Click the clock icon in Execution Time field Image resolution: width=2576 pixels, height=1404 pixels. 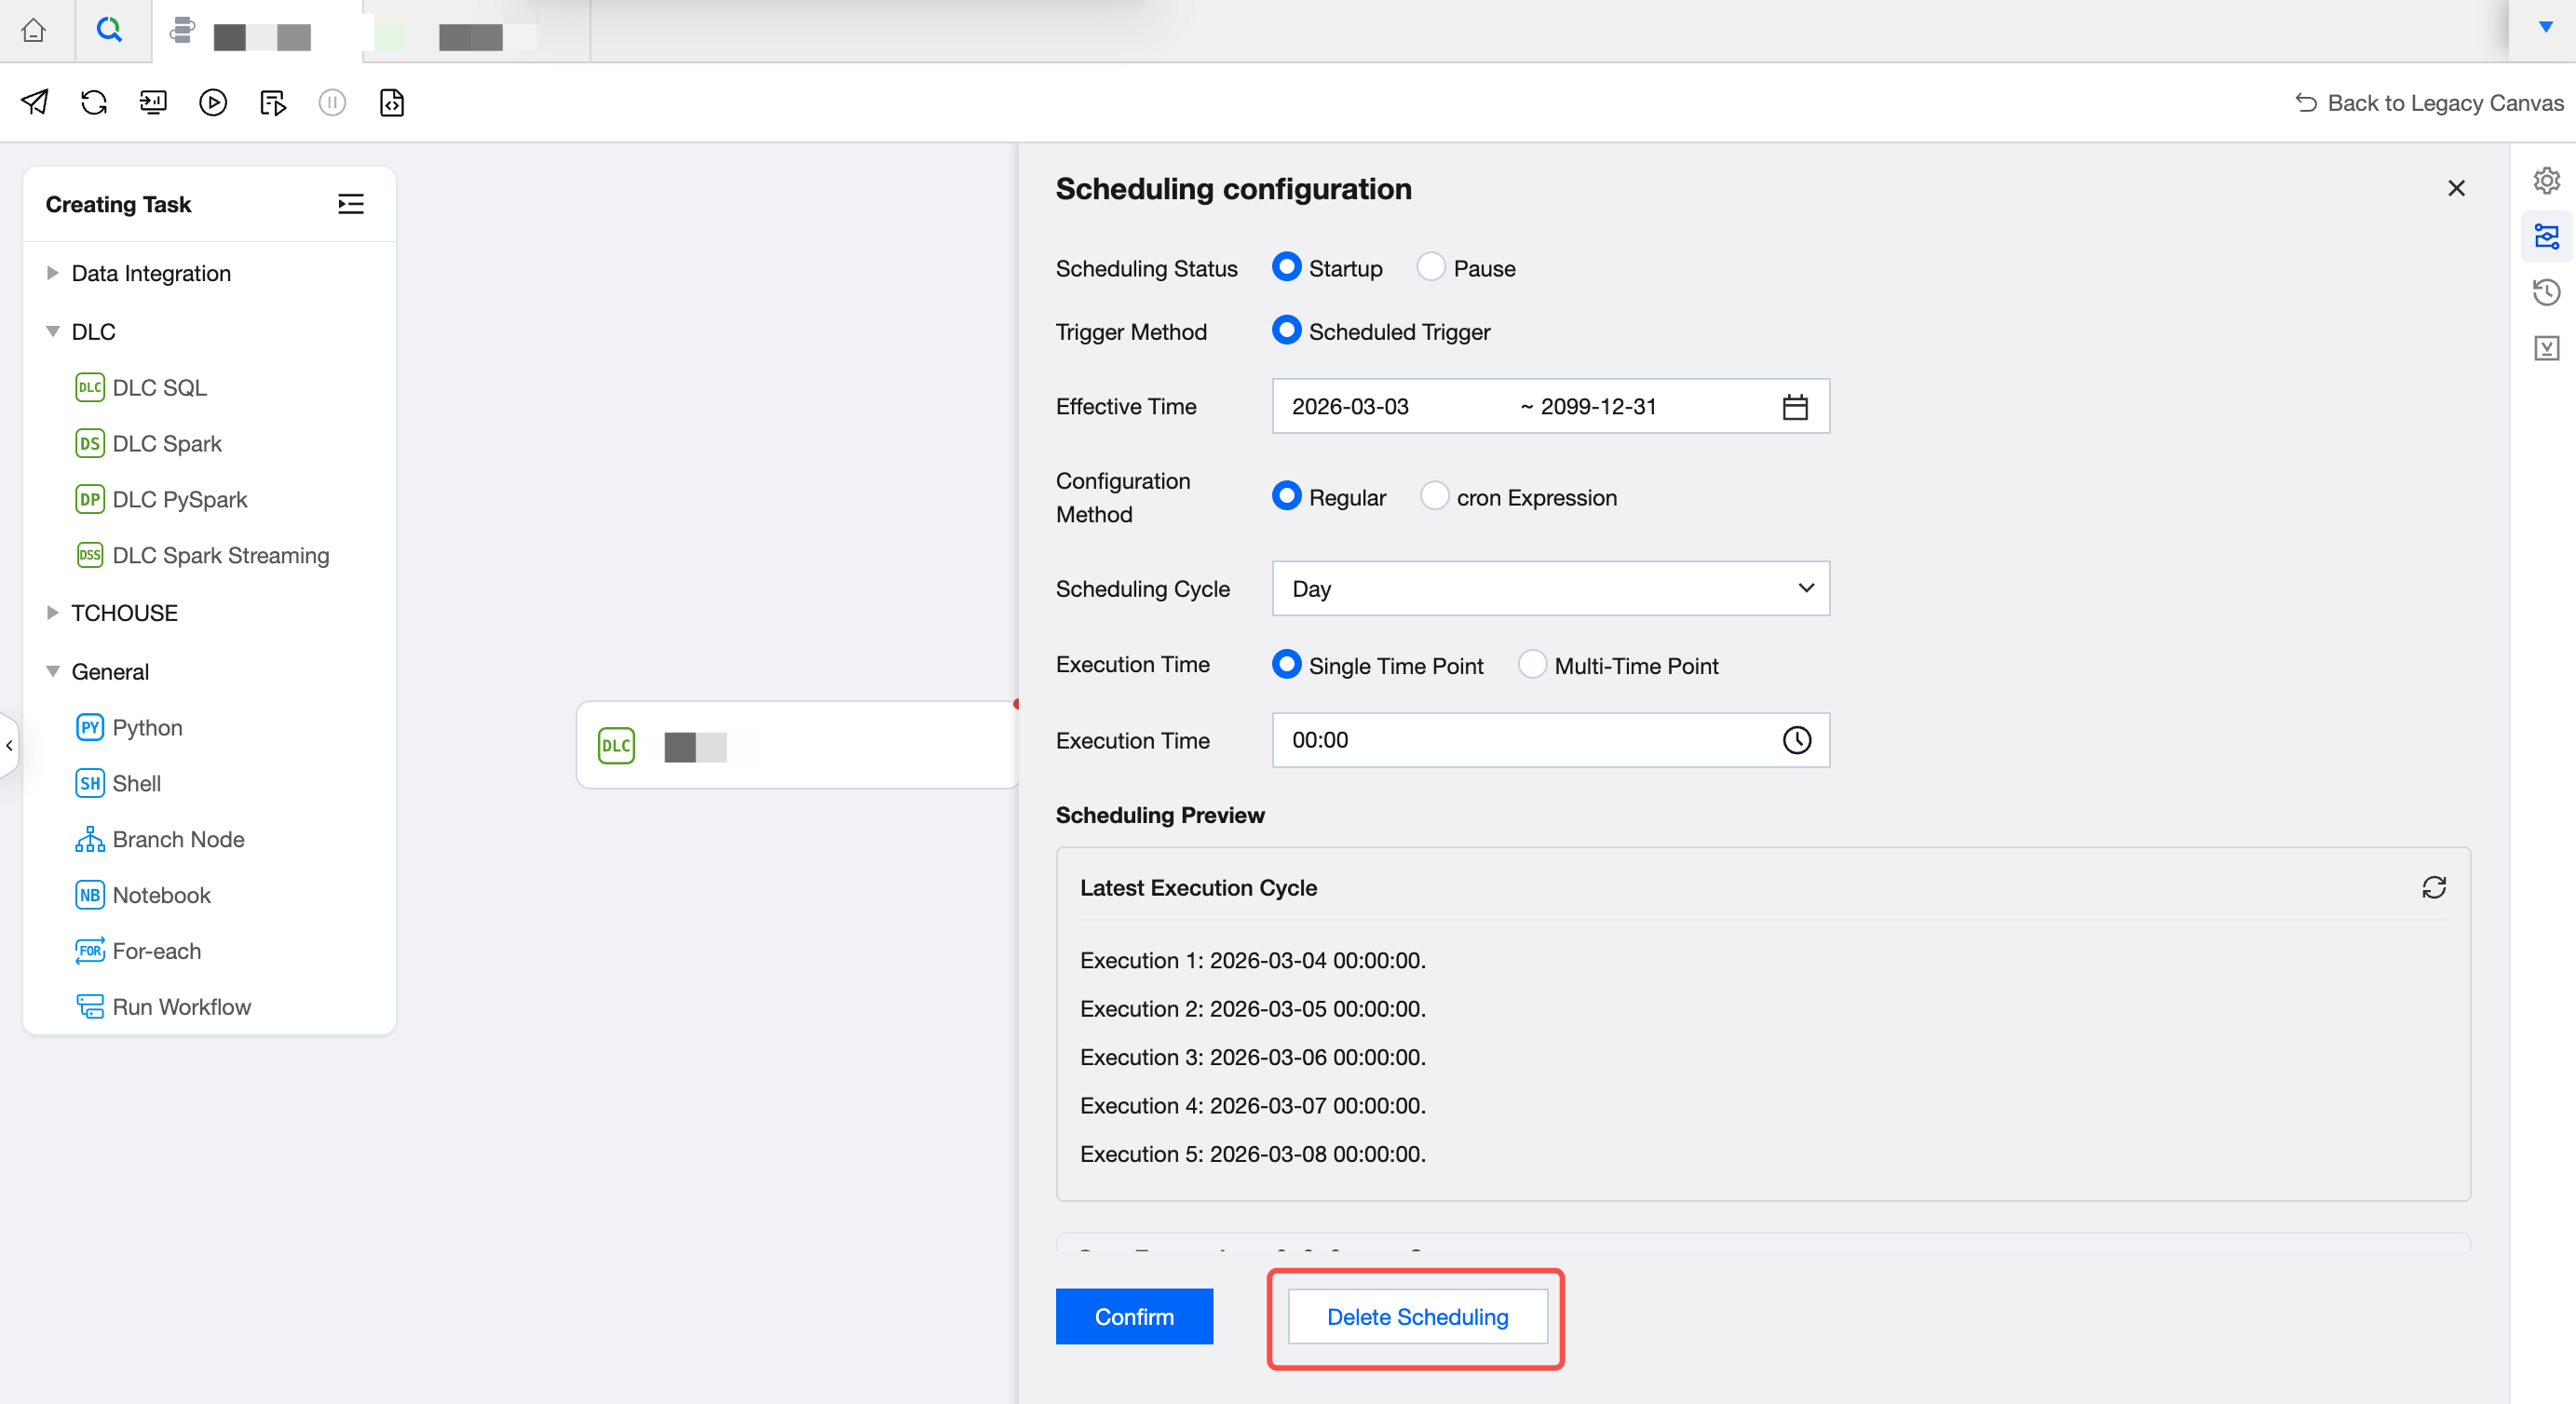1796,740
